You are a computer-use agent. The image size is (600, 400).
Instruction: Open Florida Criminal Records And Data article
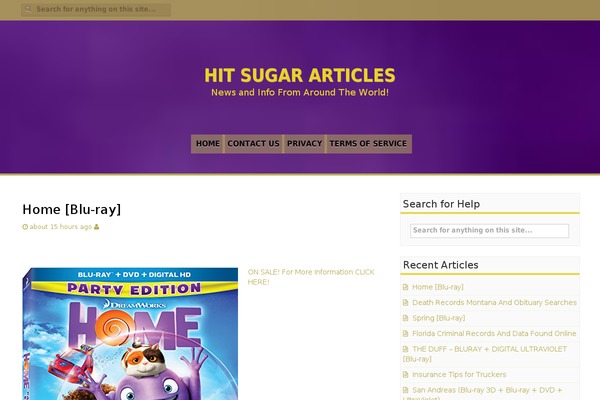point(494,333)
